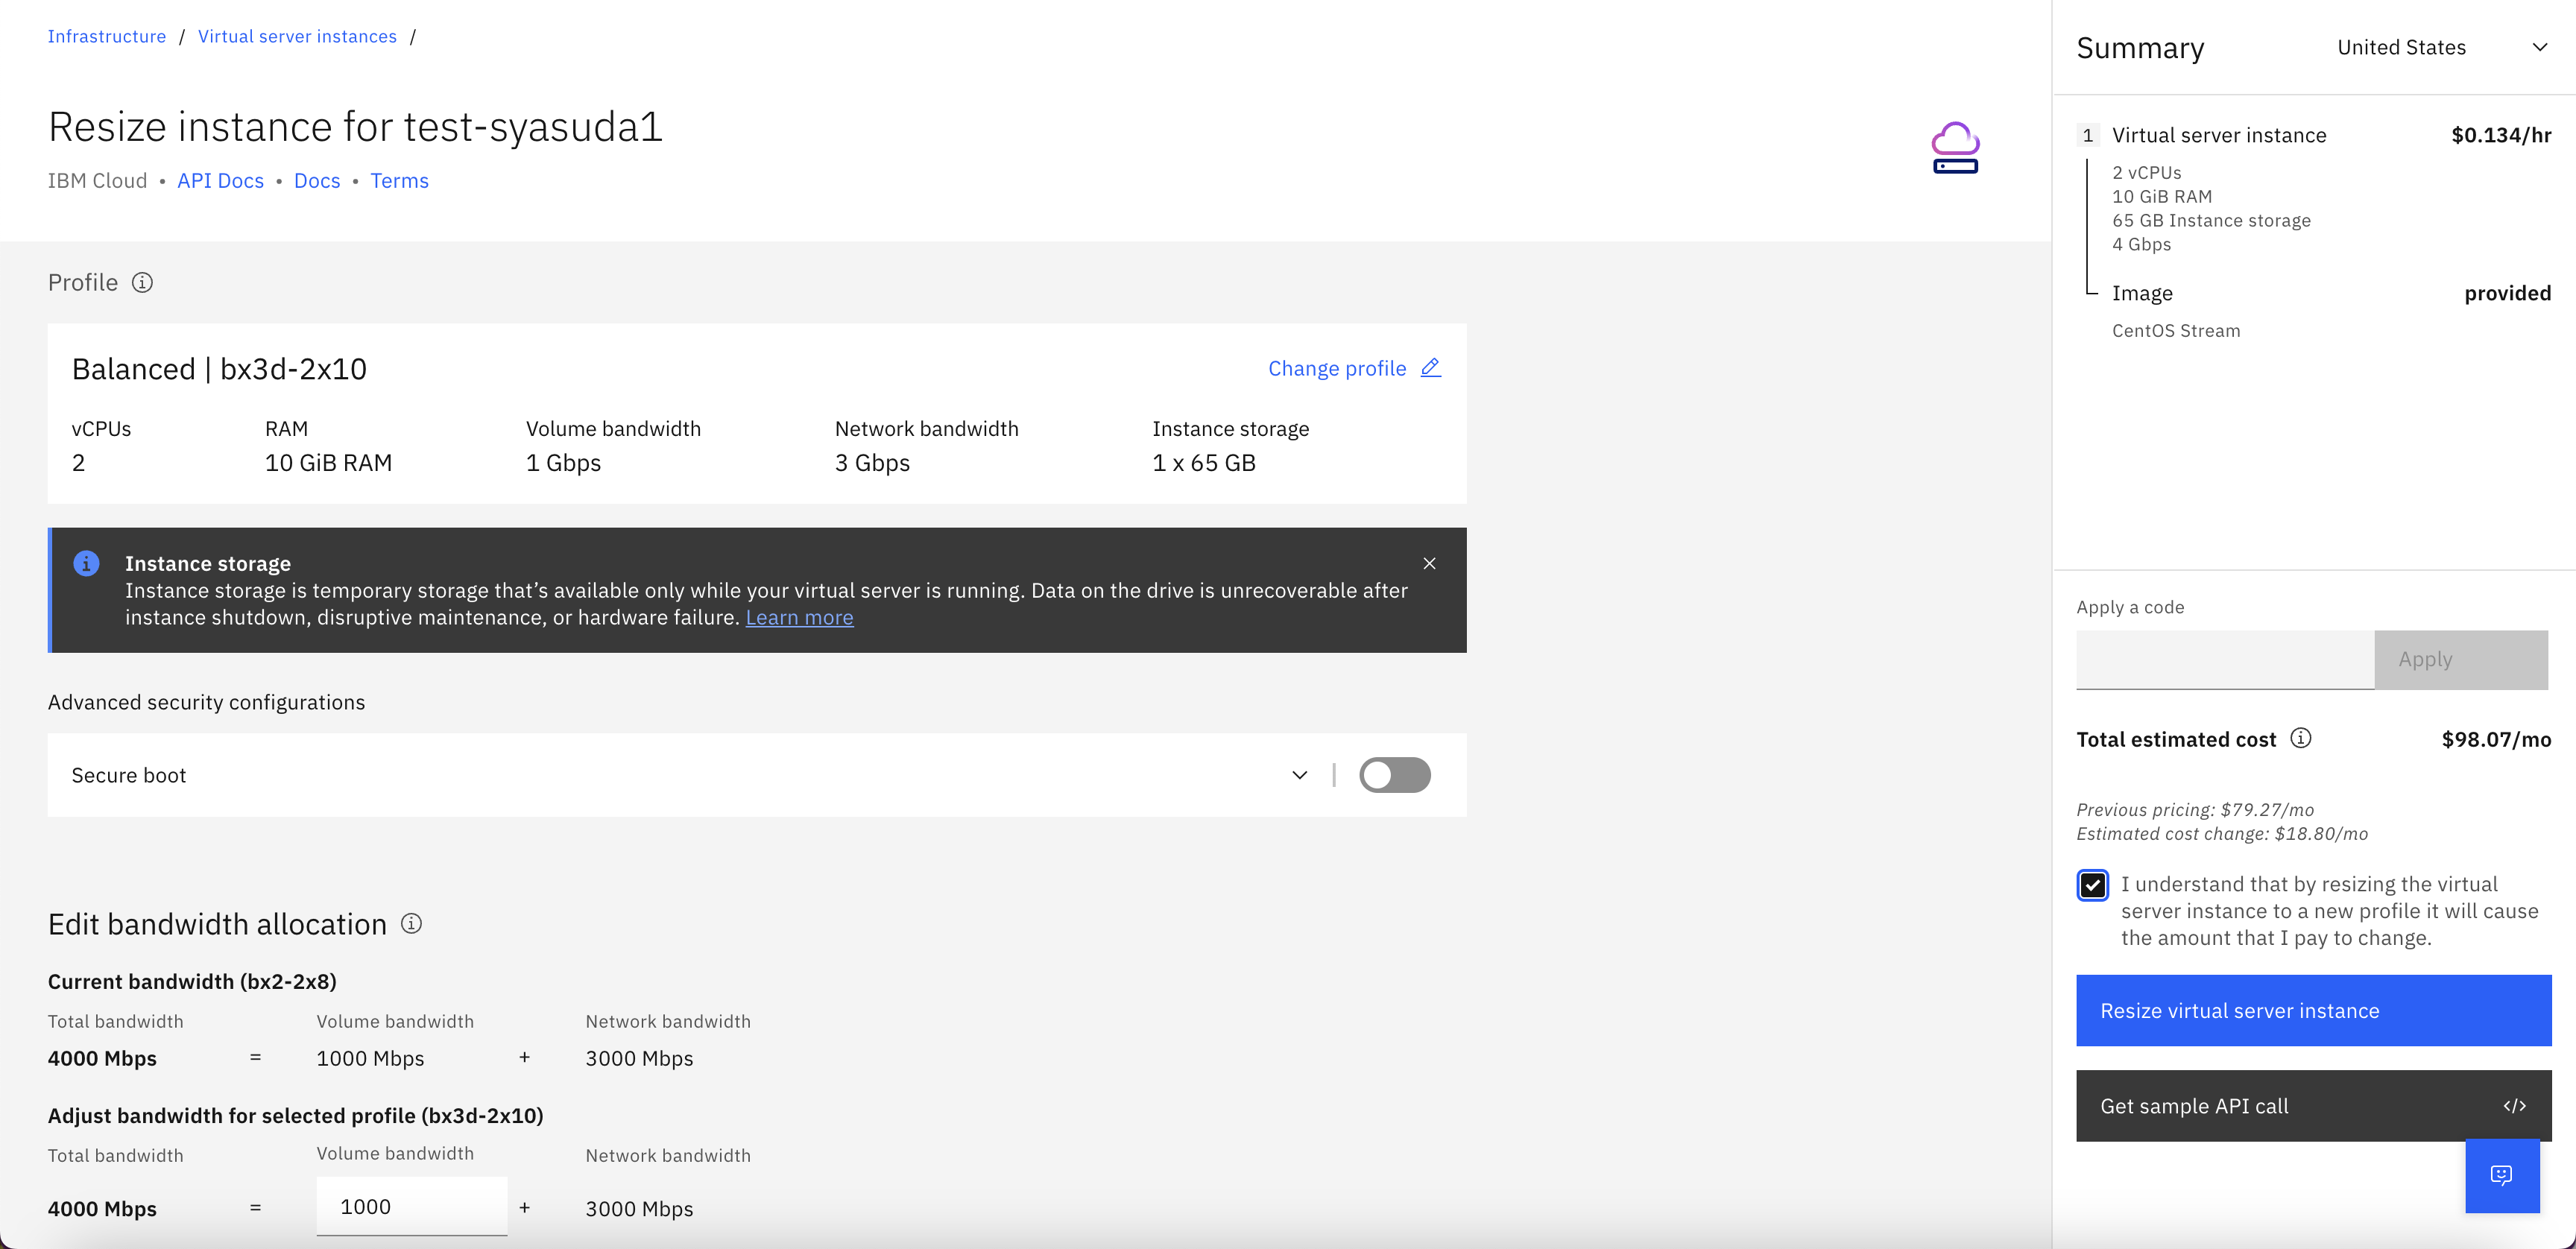Expand the Secure boot chevron
2576x1249 pixels.
point(1299,775)
